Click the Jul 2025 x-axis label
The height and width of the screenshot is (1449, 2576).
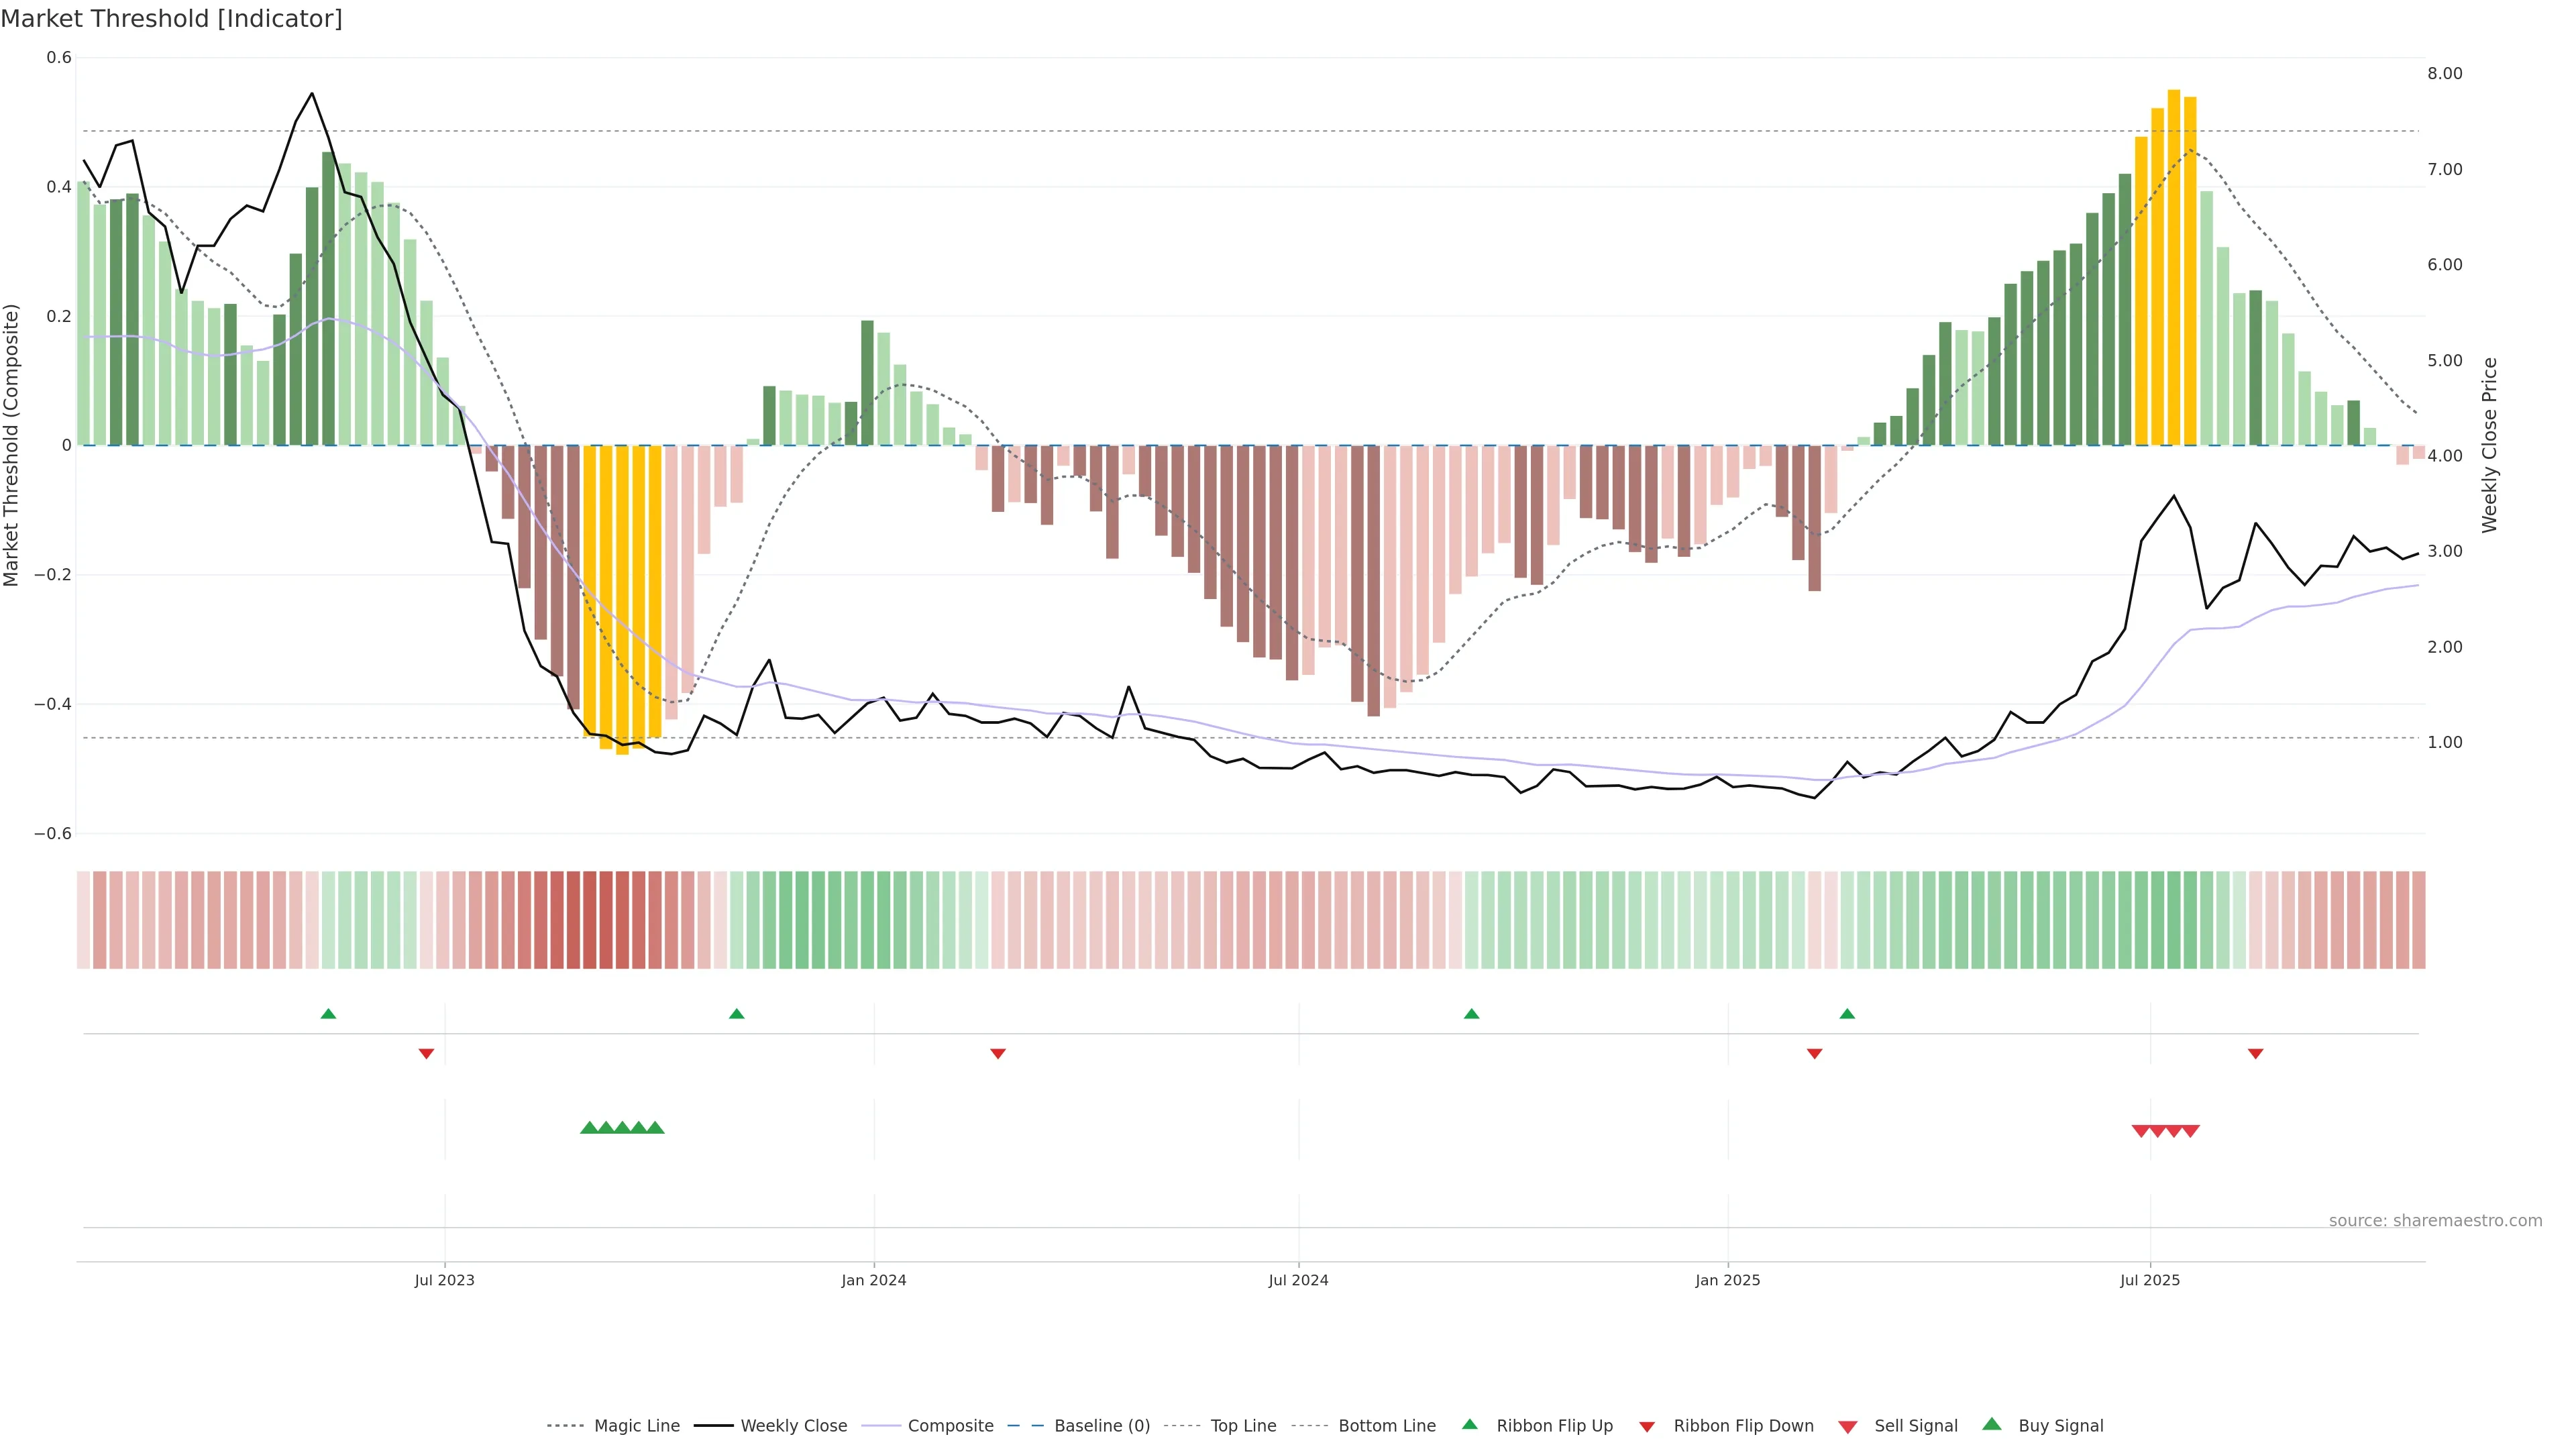pos(2149,1280)
